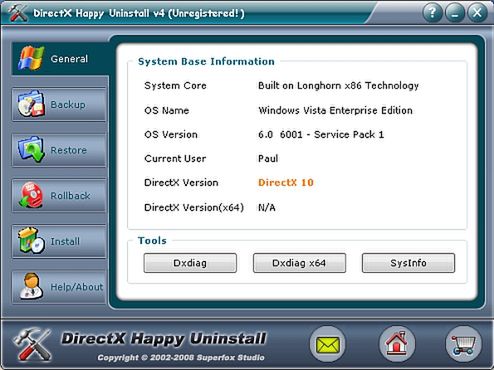Go to the Install section

59,241
